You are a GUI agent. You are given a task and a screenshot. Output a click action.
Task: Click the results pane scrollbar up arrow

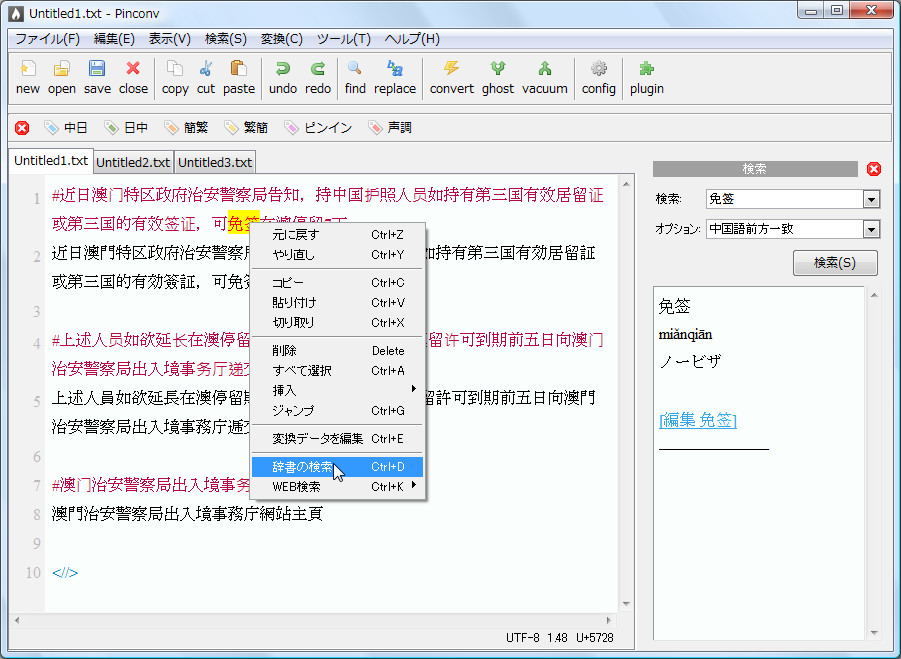[x=873, y=295]
